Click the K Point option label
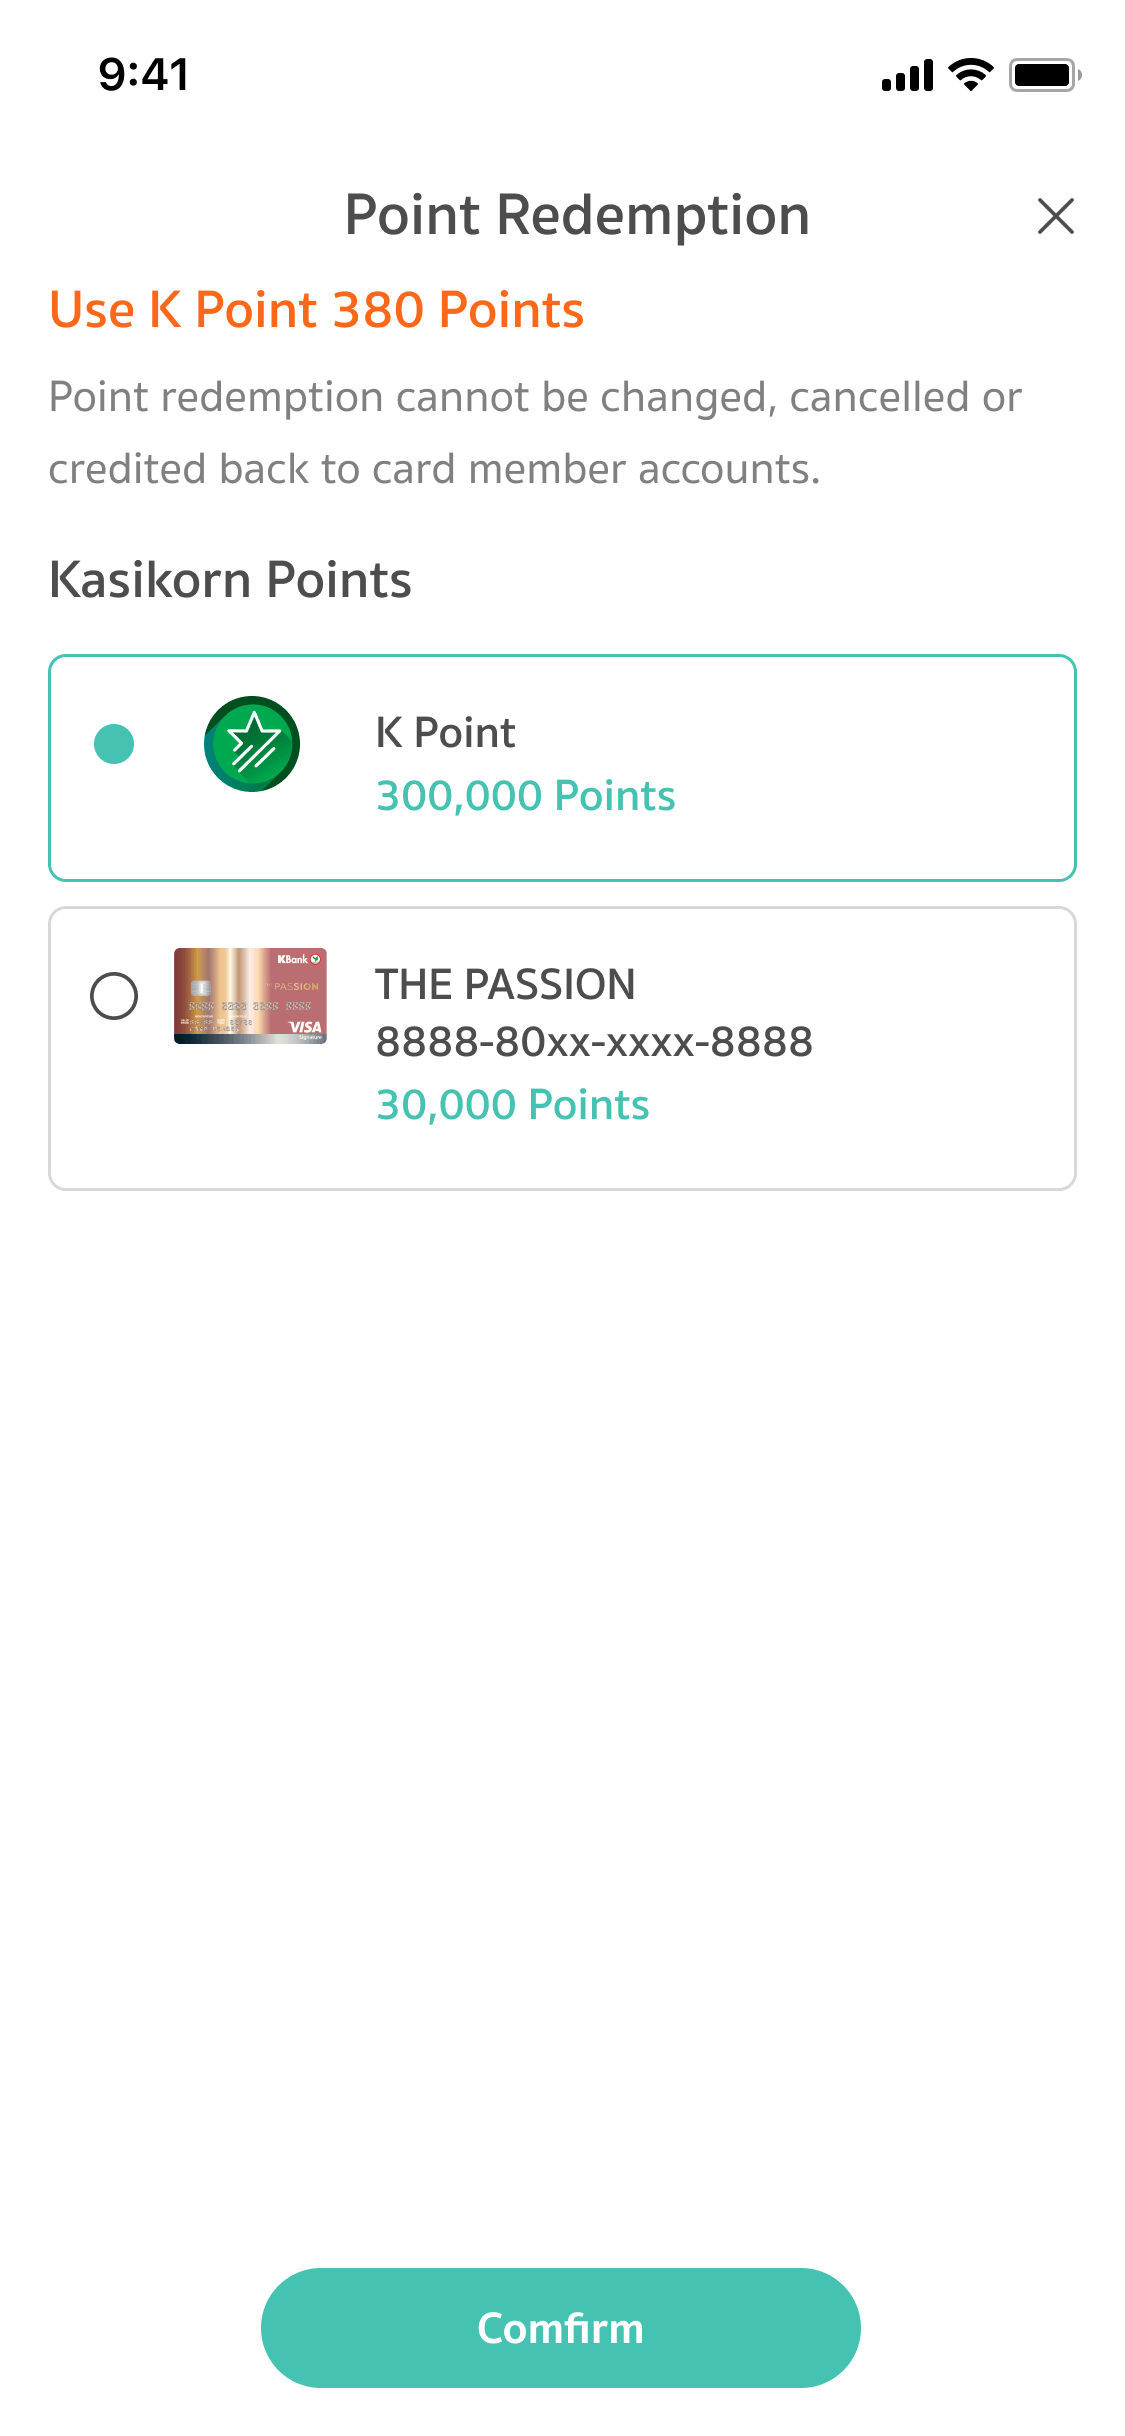The width and height of the screenshot is (1125, 2436). (x=445, y=733)
